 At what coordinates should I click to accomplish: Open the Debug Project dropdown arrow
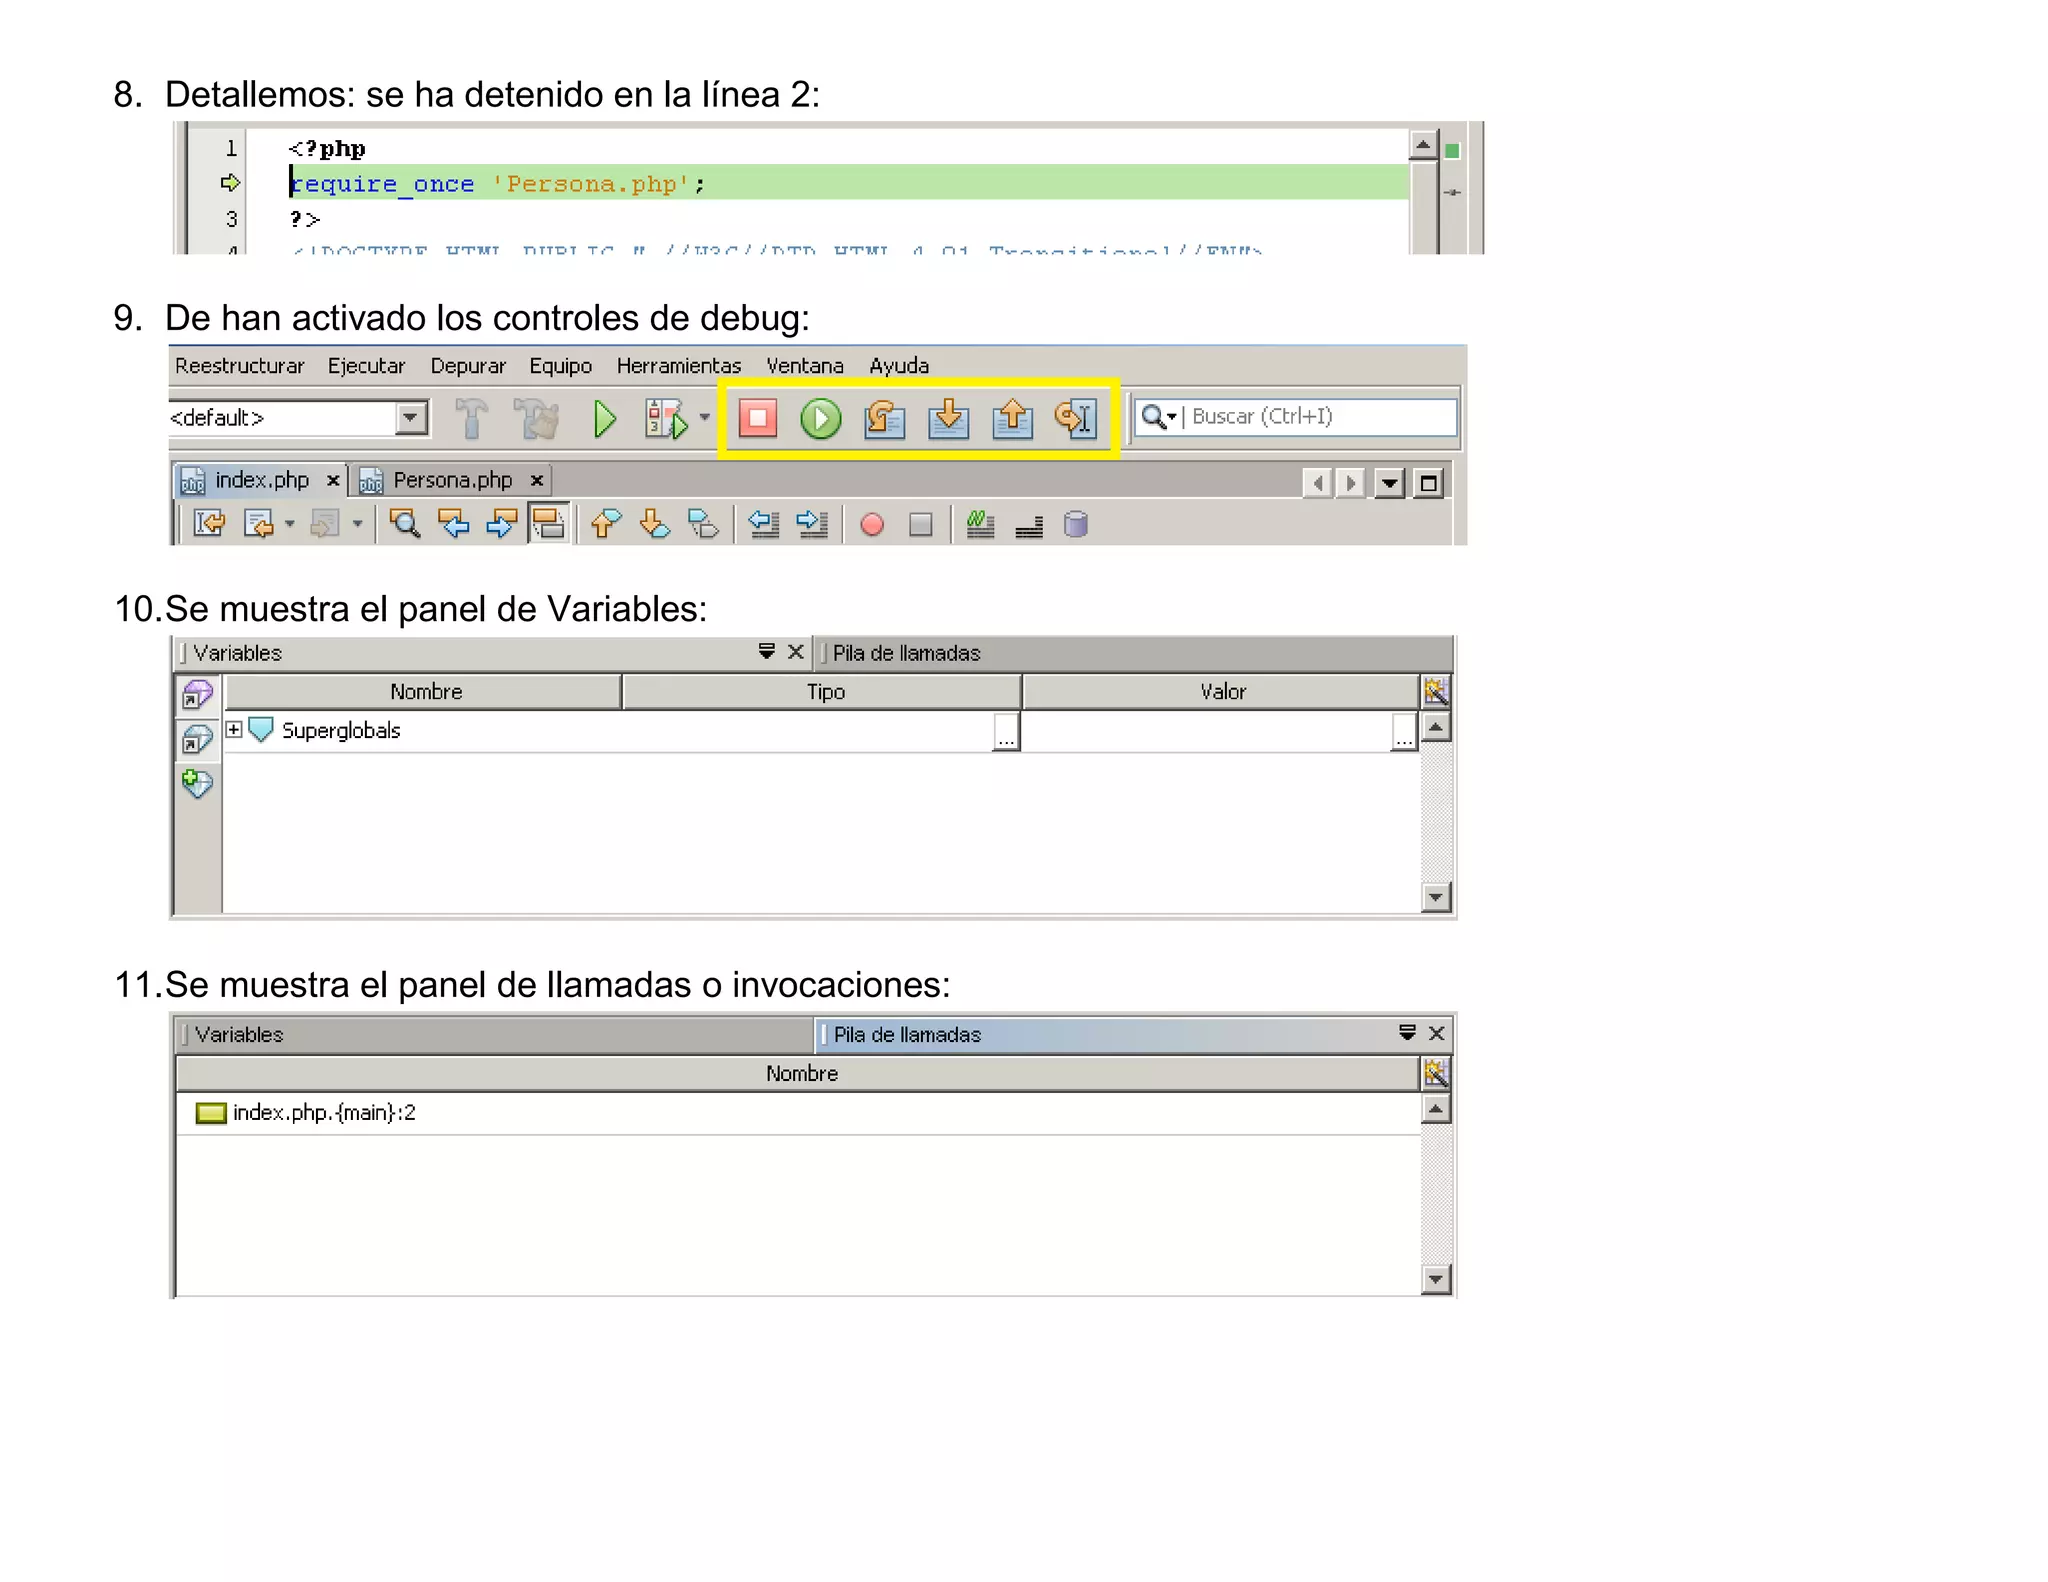[x=705, y=418]
